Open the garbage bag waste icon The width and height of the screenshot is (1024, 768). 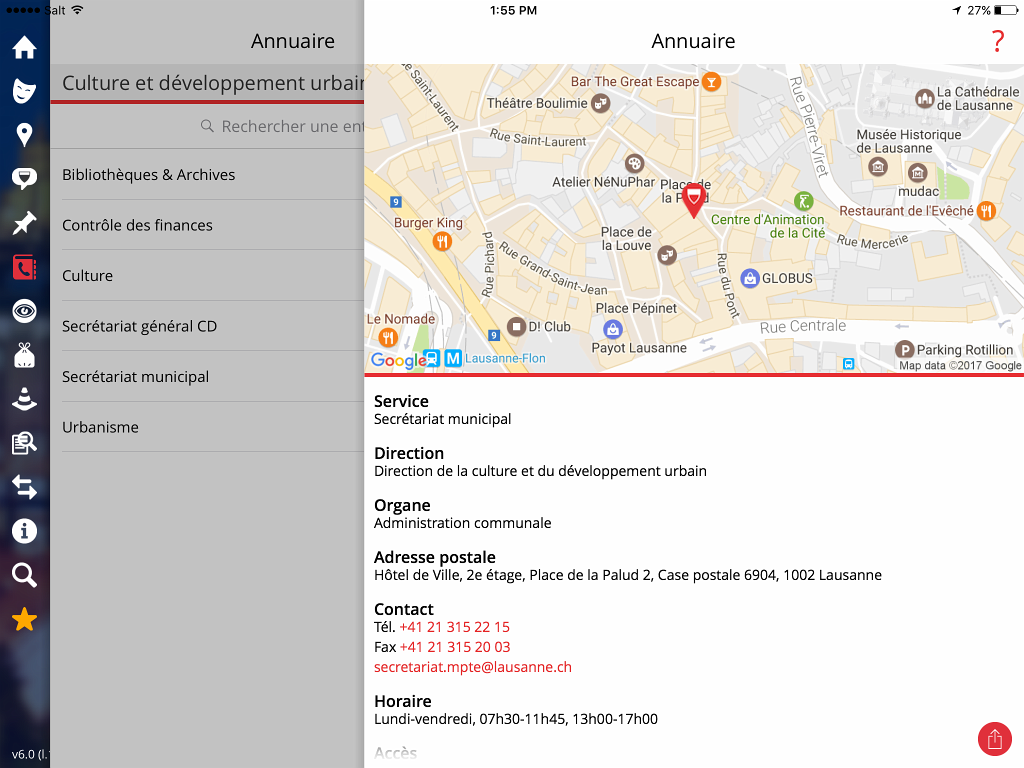point(24,355)
